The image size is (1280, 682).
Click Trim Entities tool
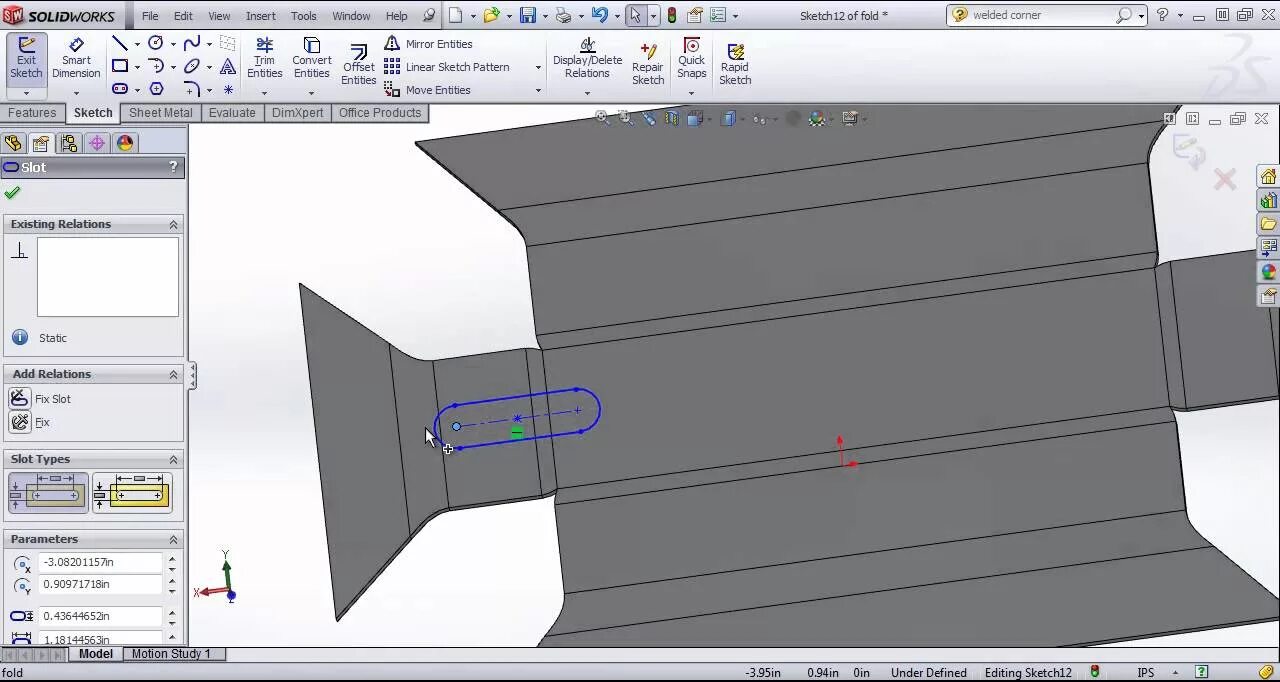click(264, 58)
